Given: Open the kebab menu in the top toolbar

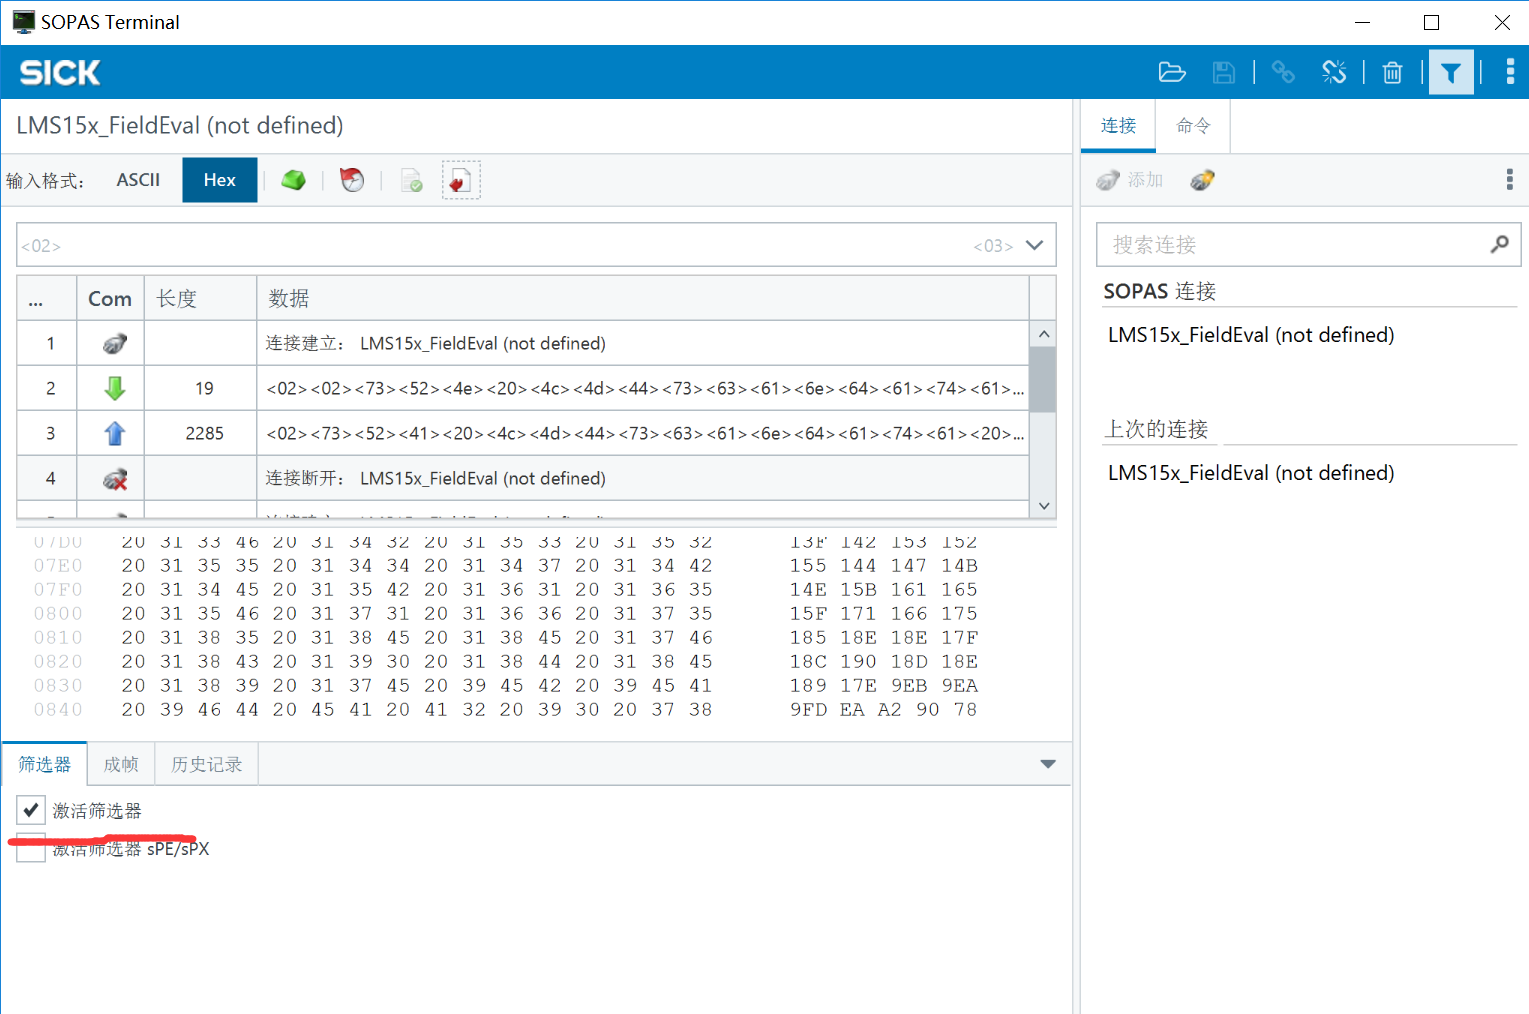Looking at the screenshot, I should point(1510,71).
